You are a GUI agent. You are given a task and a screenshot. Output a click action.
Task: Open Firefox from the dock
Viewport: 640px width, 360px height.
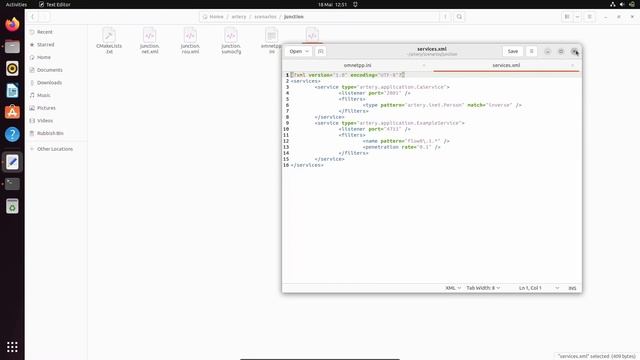12,24
